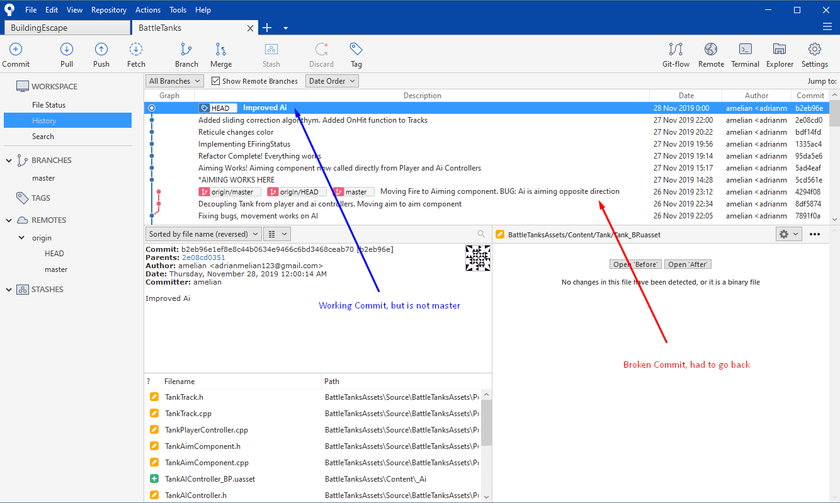Open the Settings gear in toolbar

point(814,49)
